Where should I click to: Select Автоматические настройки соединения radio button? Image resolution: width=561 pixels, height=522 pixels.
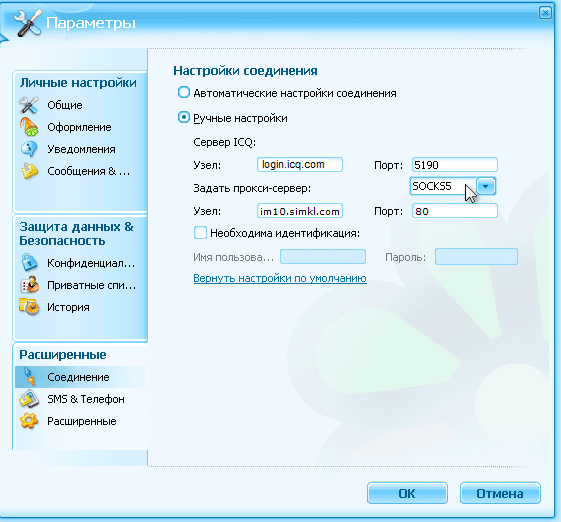click(184, 92)
